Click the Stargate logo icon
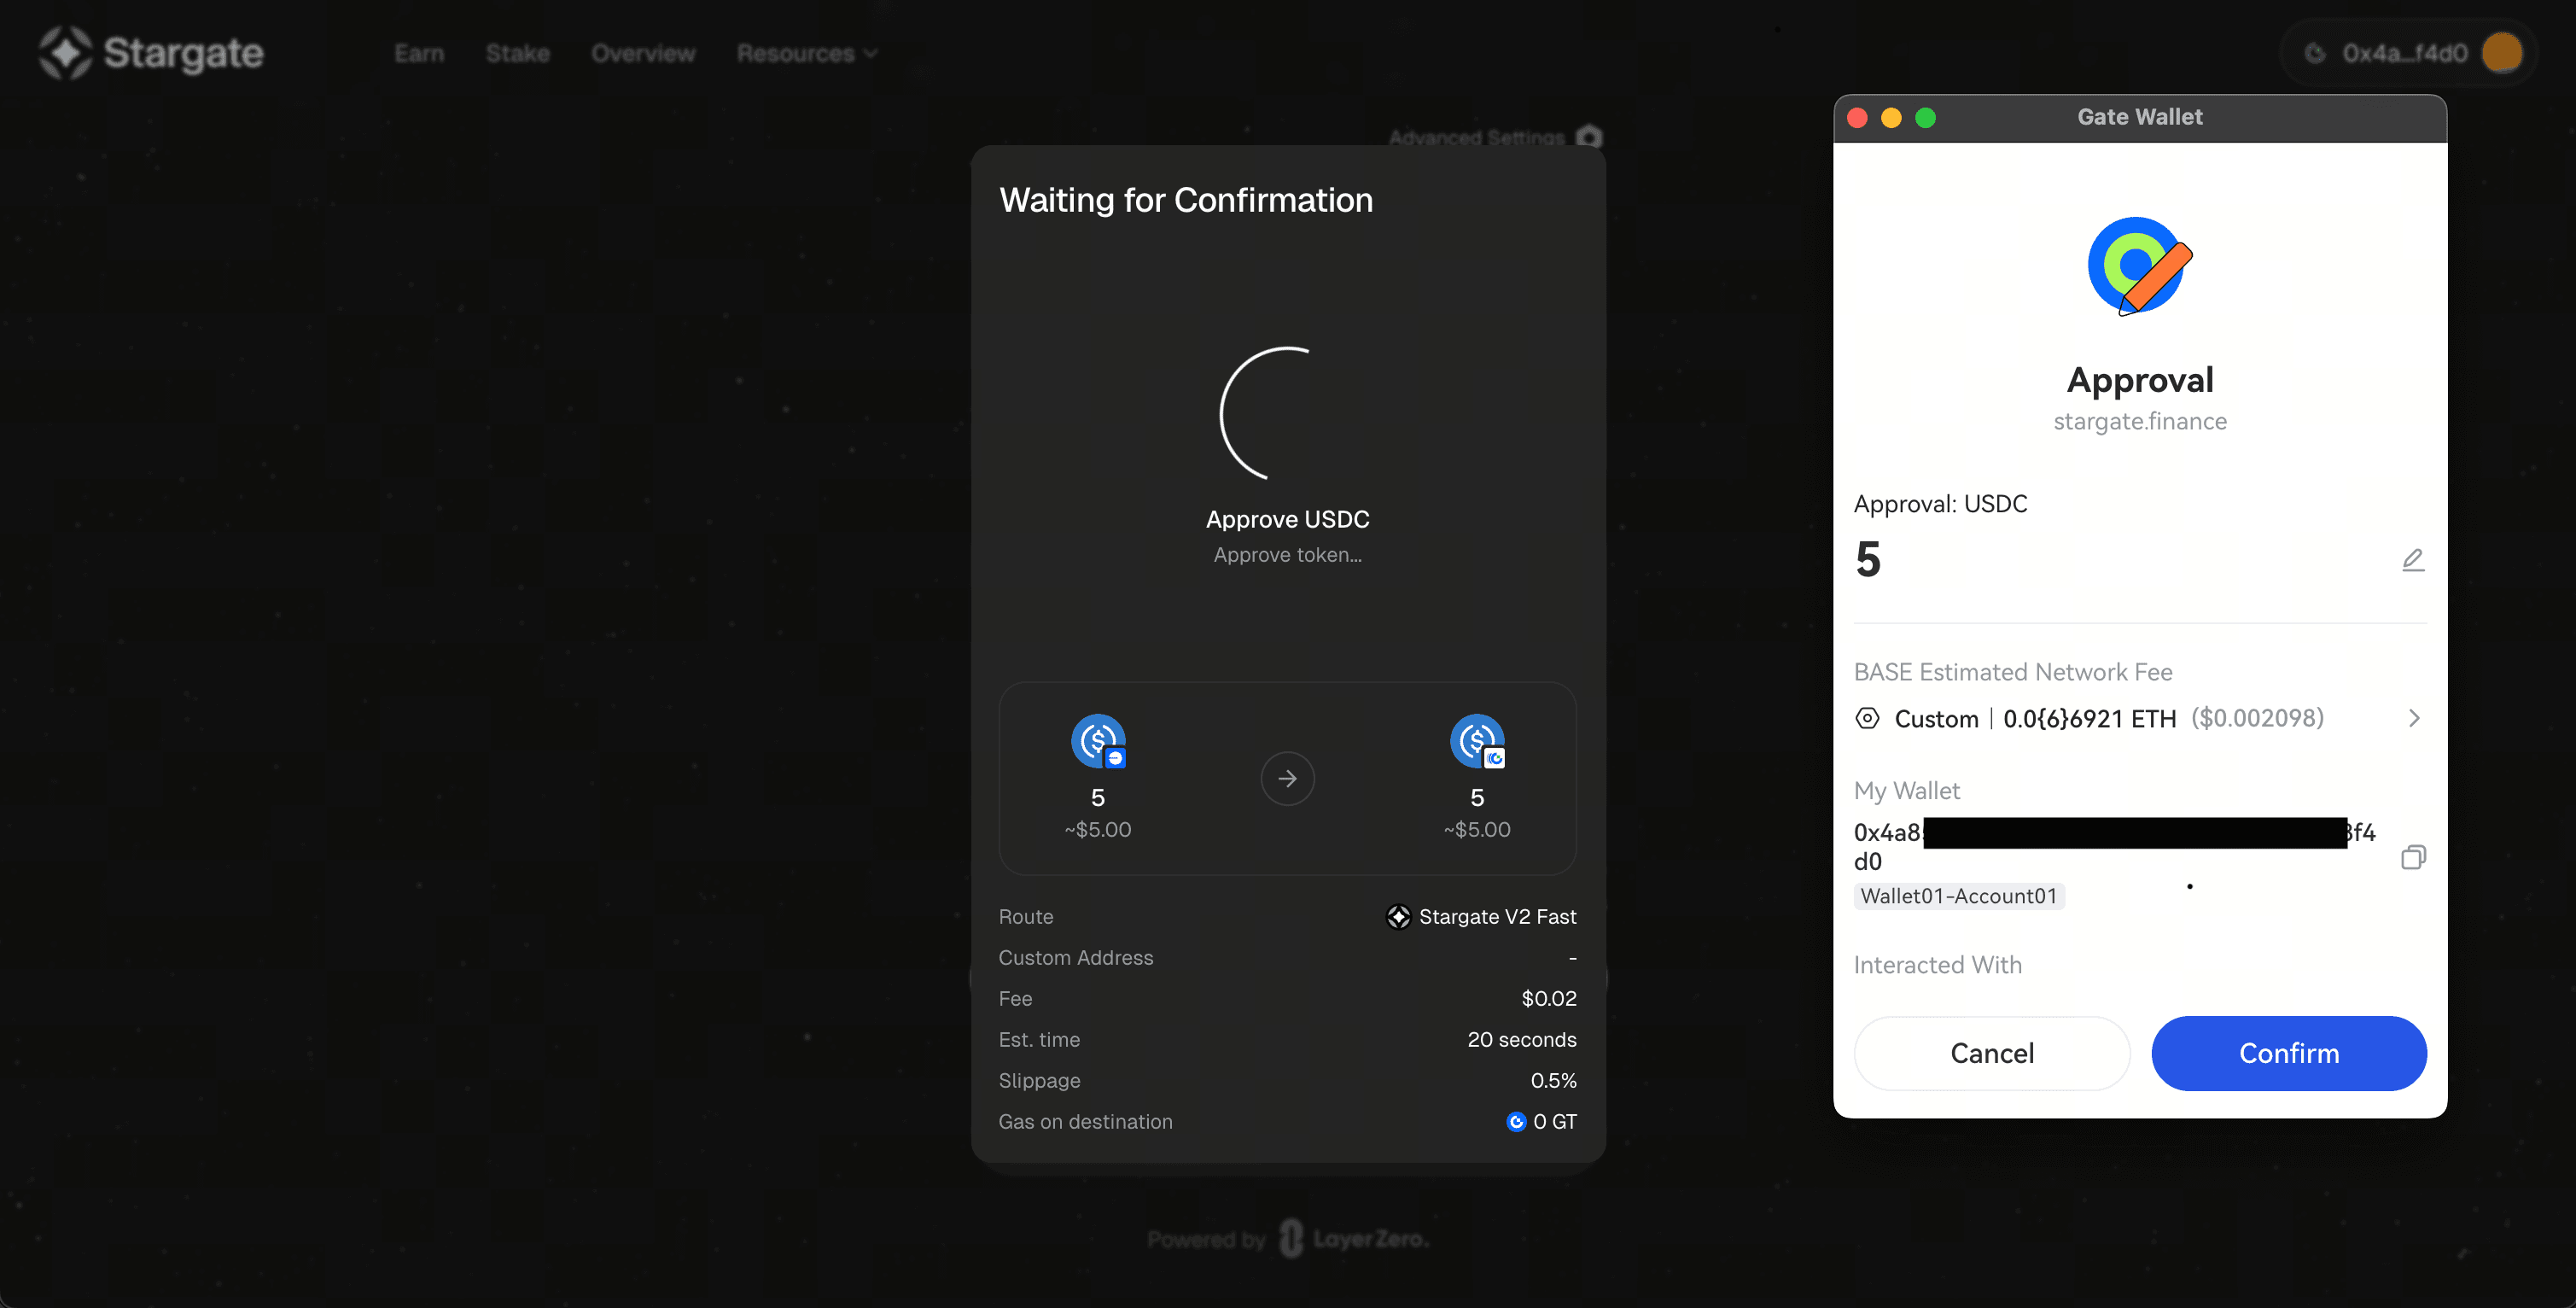 (x=65, y=52)
